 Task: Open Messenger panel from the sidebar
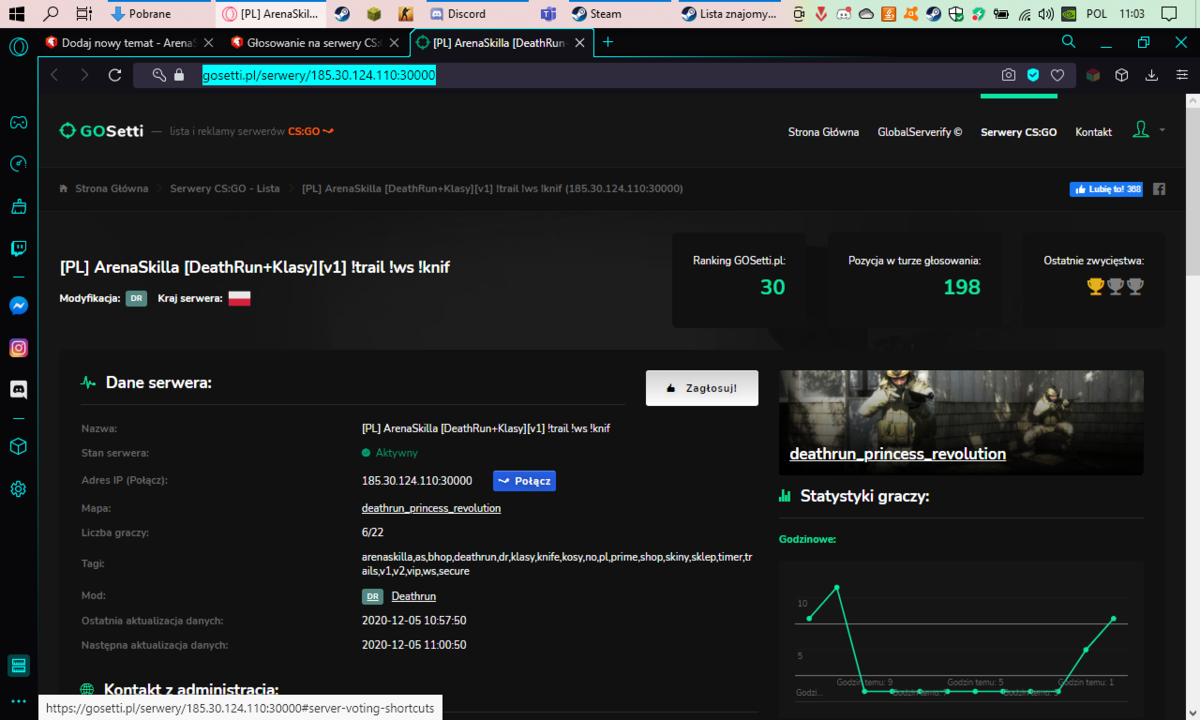tap(18, 306)
